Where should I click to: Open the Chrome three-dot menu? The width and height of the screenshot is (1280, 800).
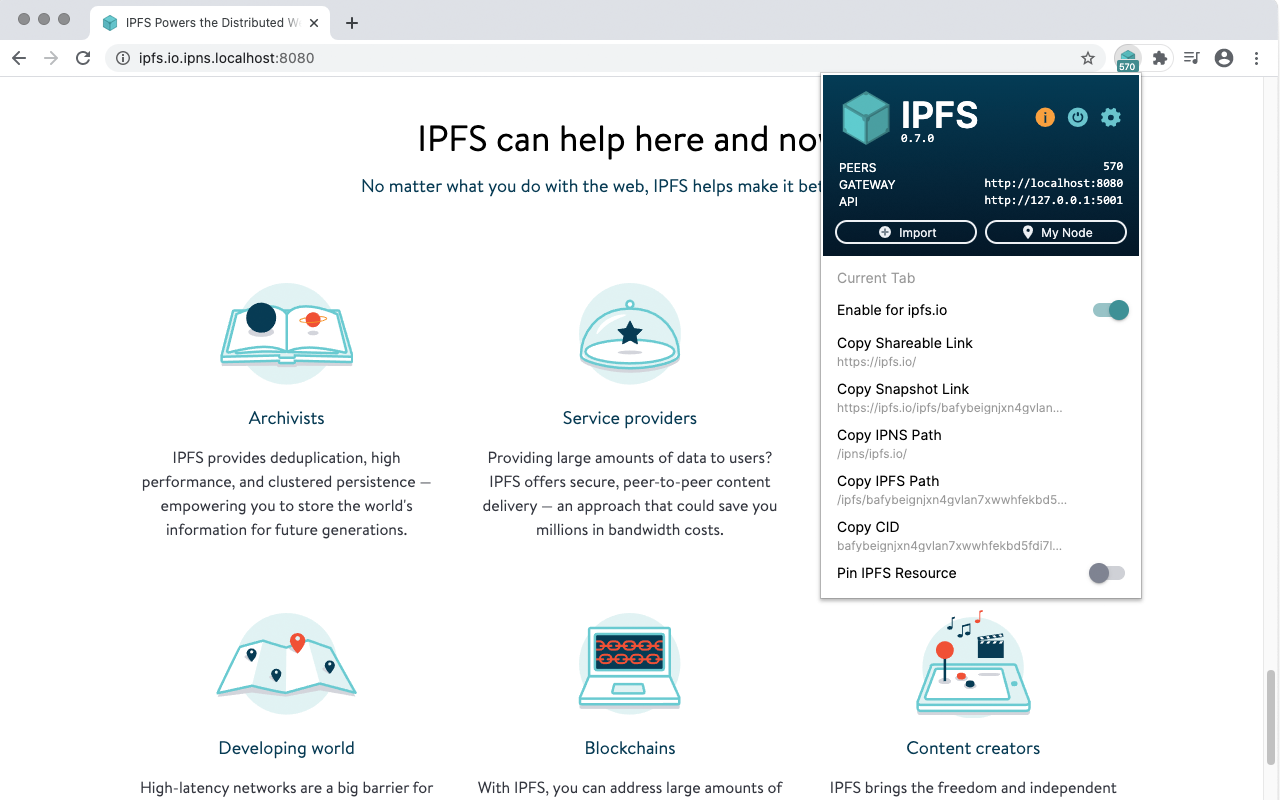[x=1256, y=58]
